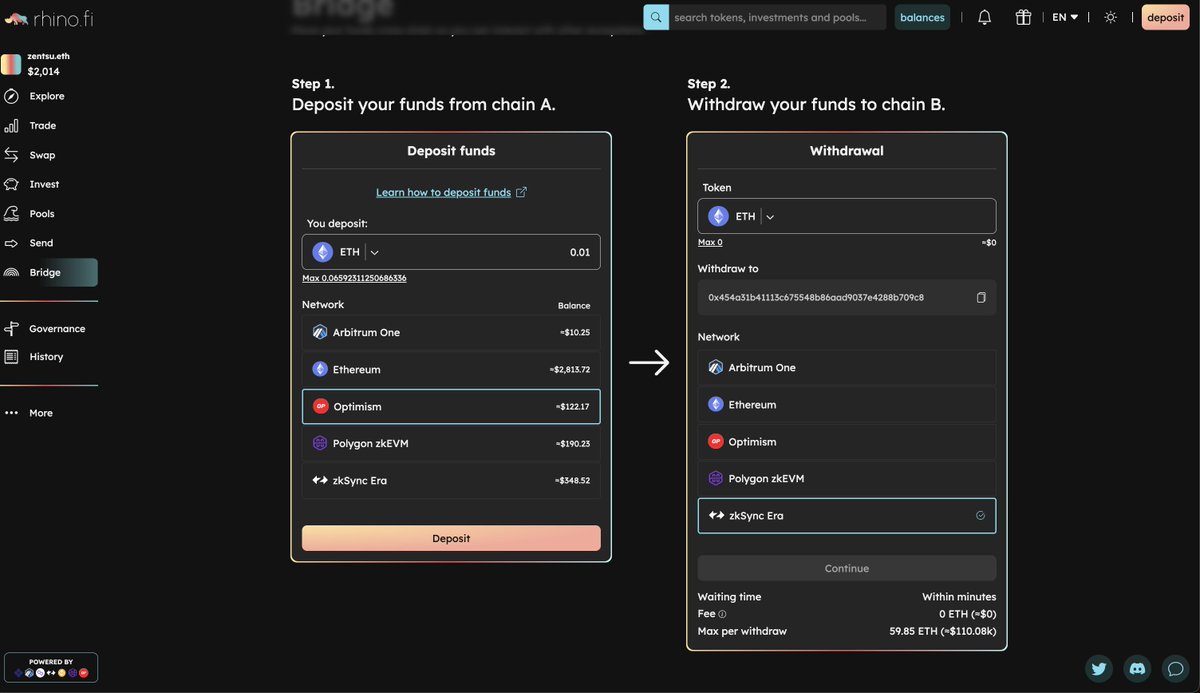1200x693 pixels.
Task: Go to Invest in sidebar
Action: click(44, 184)
